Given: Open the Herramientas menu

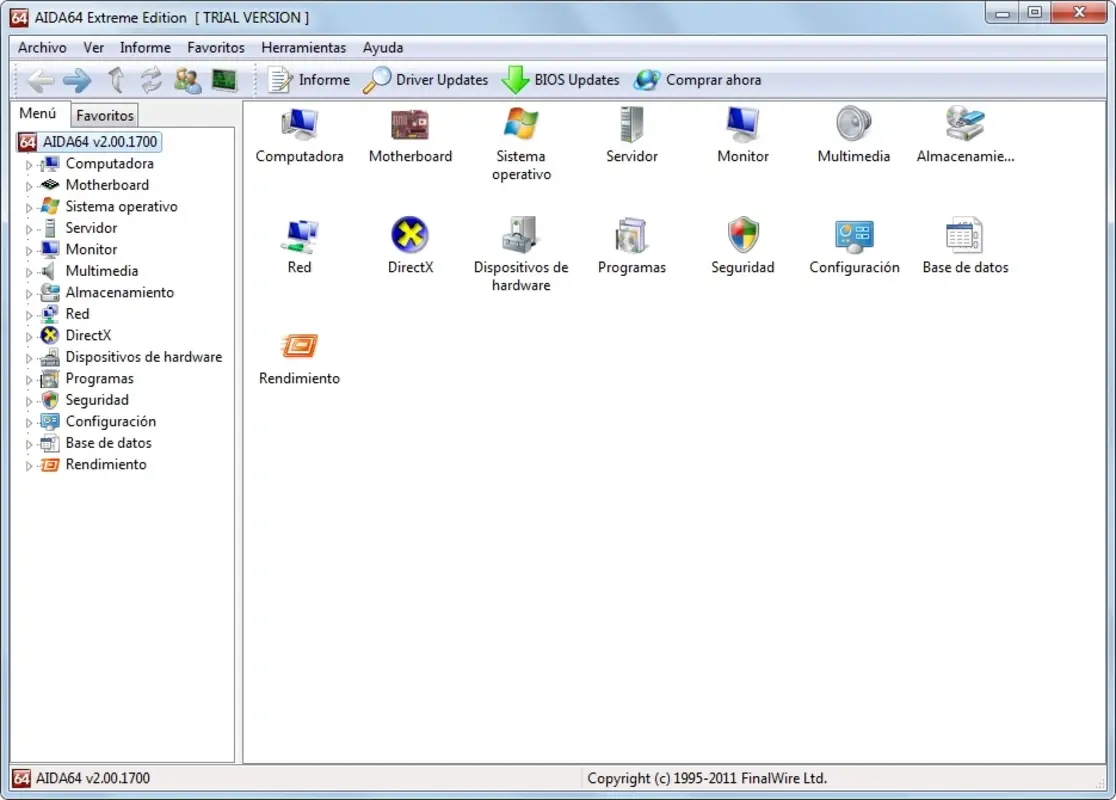Looking at the screenshot, I should coord(303,47).
